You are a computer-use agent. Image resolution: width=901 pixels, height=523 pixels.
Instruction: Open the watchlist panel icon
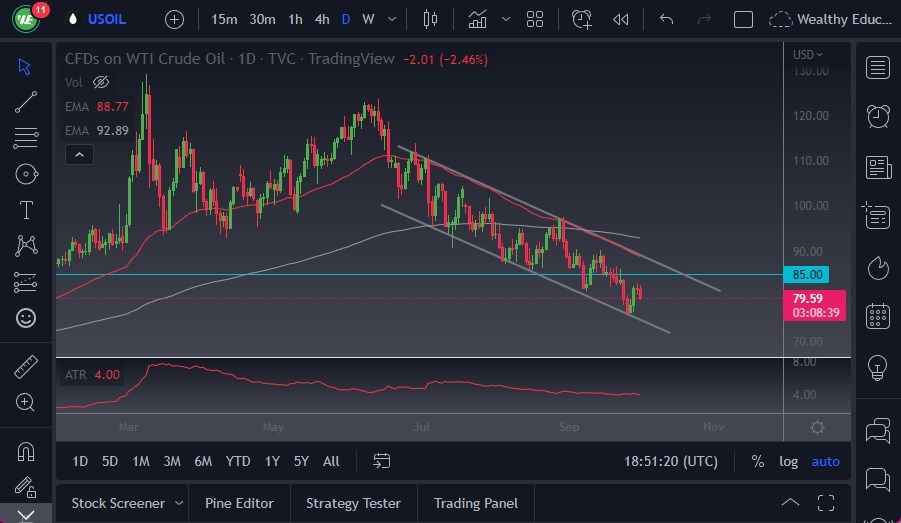(x=878, y=68)
